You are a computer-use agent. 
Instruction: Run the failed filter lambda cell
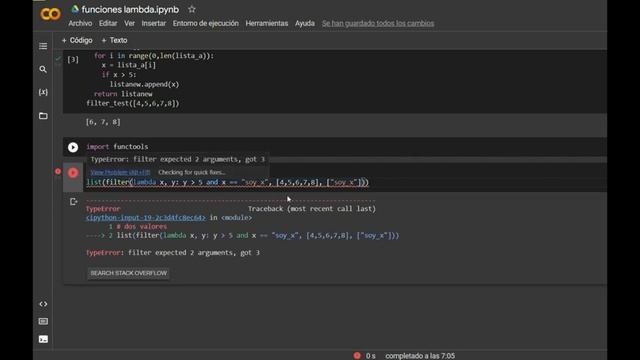point(73,173)
